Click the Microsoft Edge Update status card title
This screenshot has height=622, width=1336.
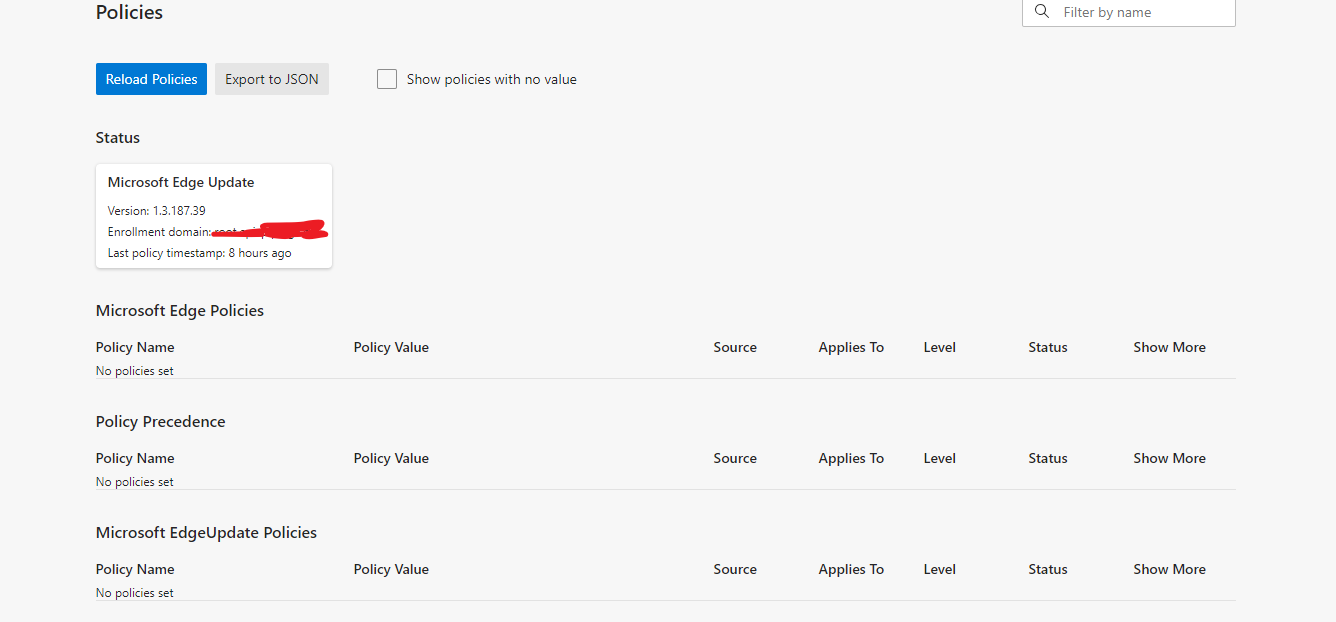point(181,182)
